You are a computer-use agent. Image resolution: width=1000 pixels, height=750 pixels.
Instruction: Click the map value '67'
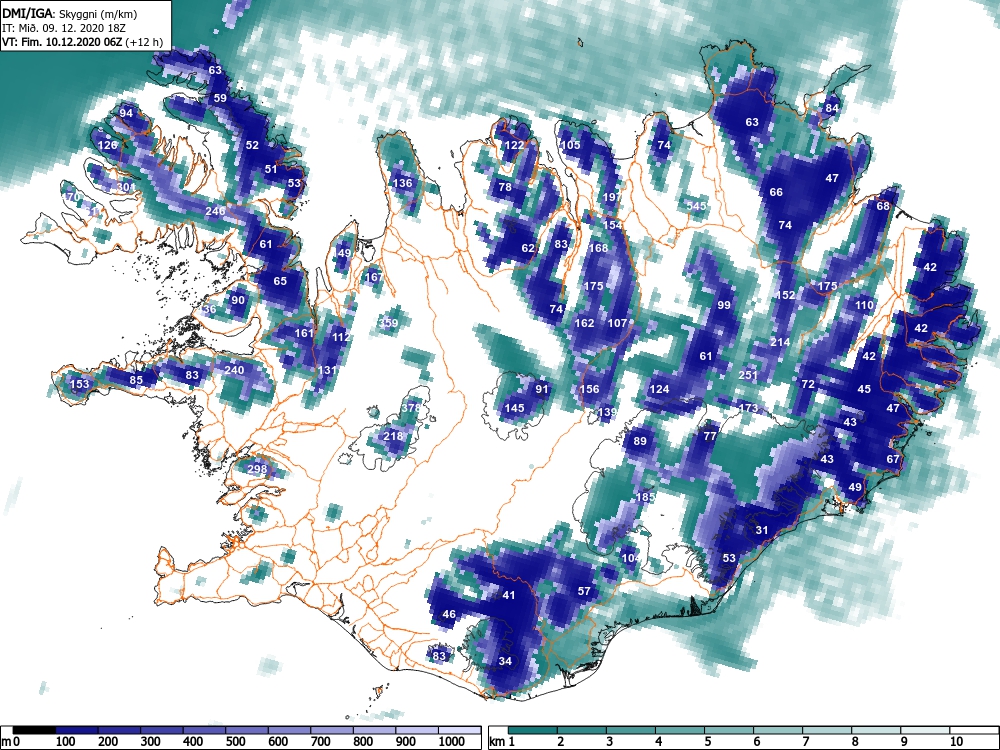pos(893,459)
